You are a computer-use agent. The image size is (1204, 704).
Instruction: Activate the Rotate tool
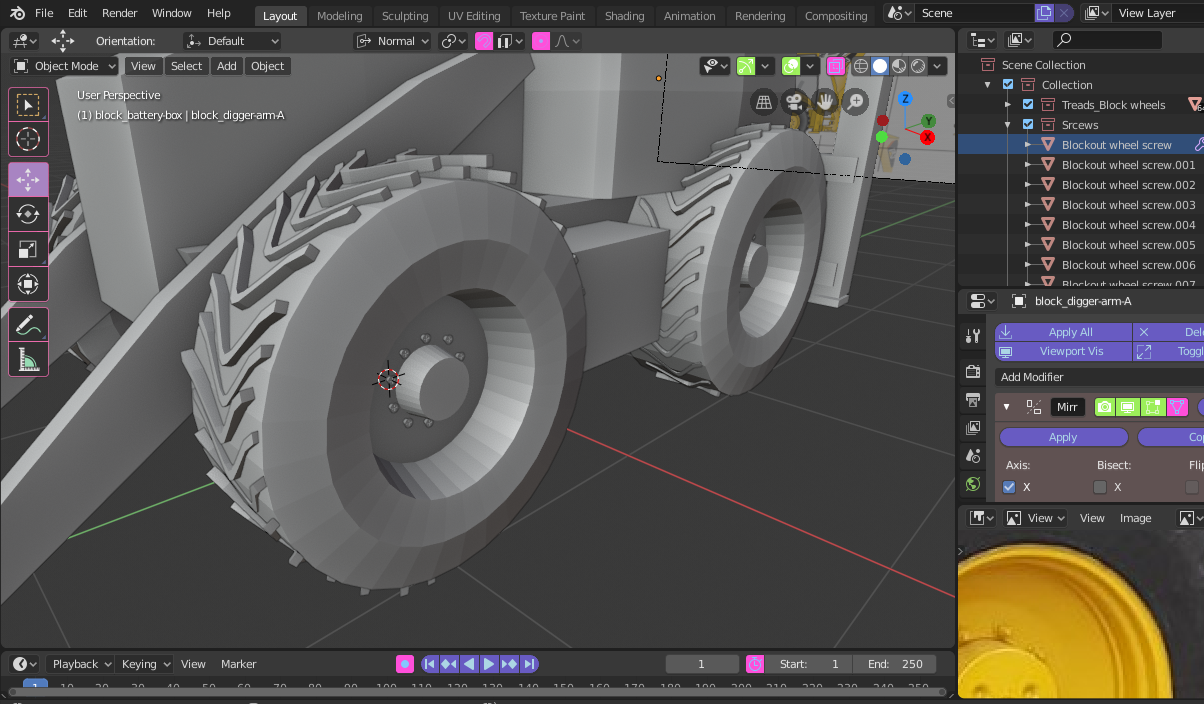[x=28, y=214]
